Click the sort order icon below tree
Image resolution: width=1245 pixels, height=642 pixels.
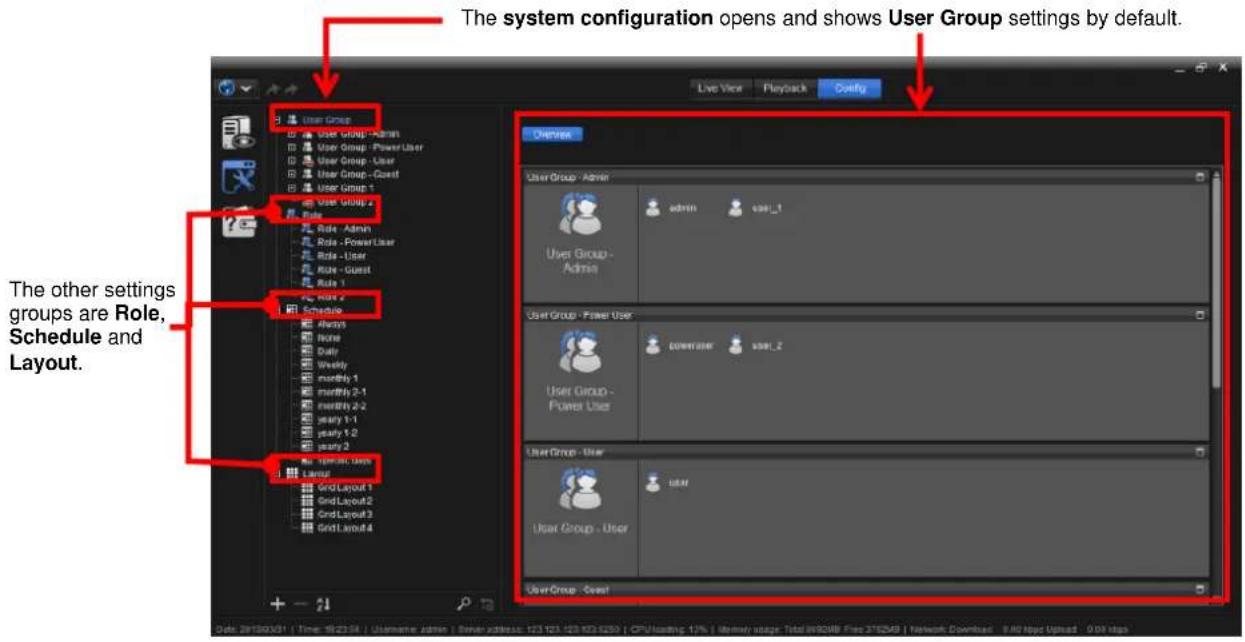pyautogui.click(x=322, y=603)
